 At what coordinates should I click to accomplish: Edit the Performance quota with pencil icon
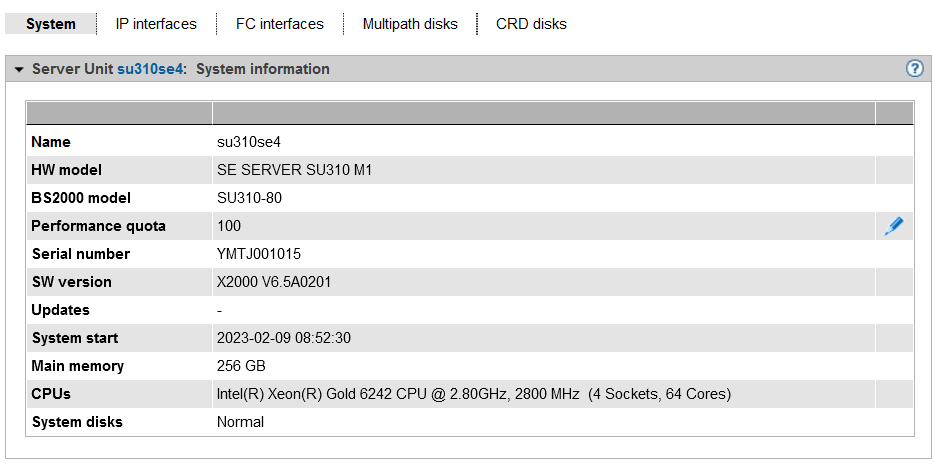[894, 226]
